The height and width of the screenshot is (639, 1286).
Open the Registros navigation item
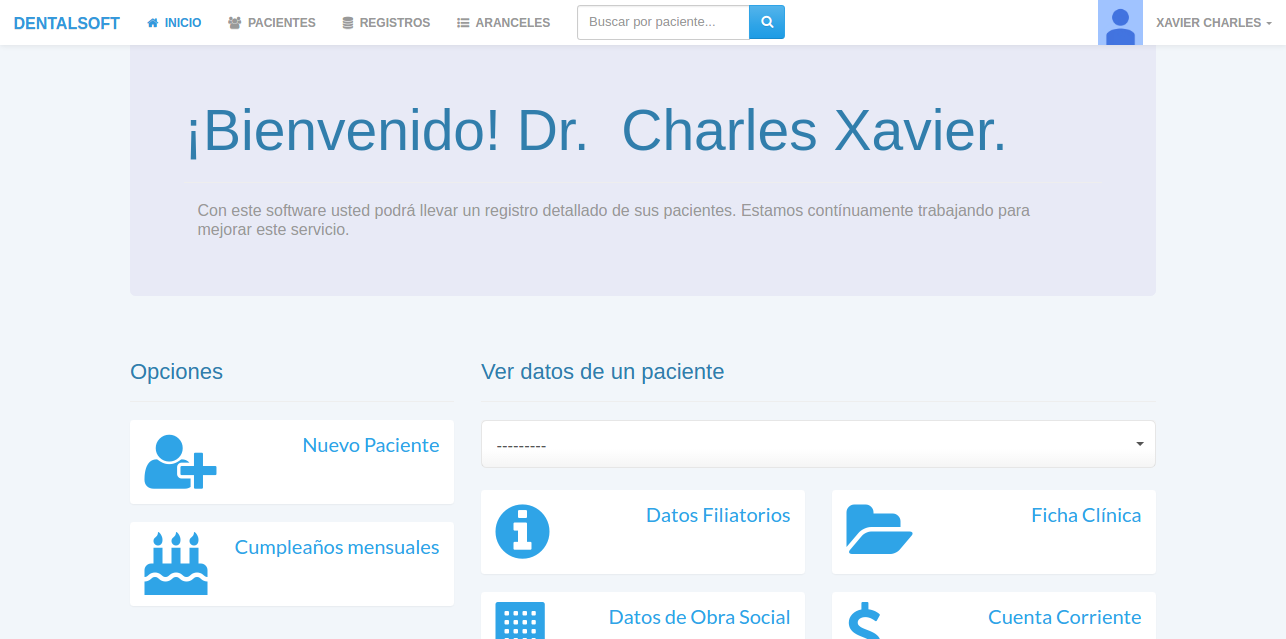386,23
